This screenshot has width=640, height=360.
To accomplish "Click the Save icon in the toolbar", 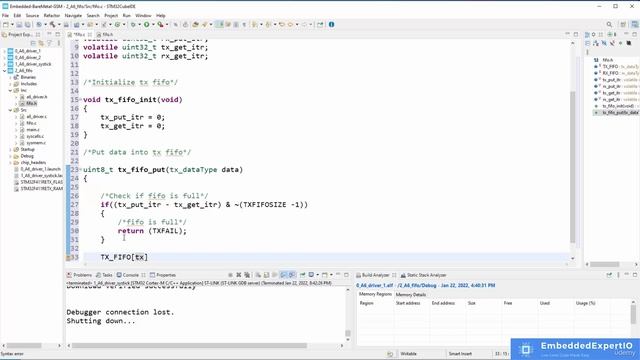I will point(19,25).
